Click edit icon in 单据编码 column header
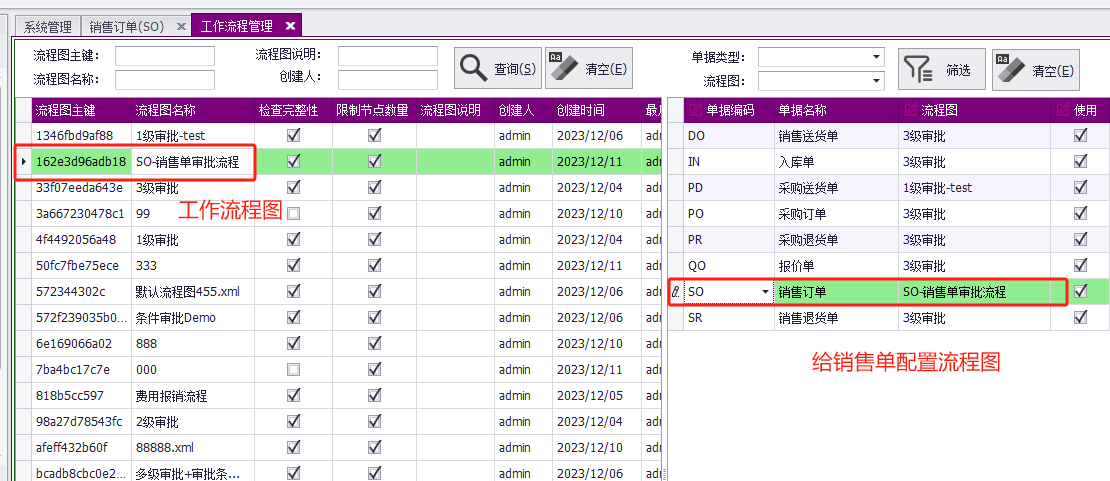The width and height of the screenshot is (1110, 481). click(696, 110)
